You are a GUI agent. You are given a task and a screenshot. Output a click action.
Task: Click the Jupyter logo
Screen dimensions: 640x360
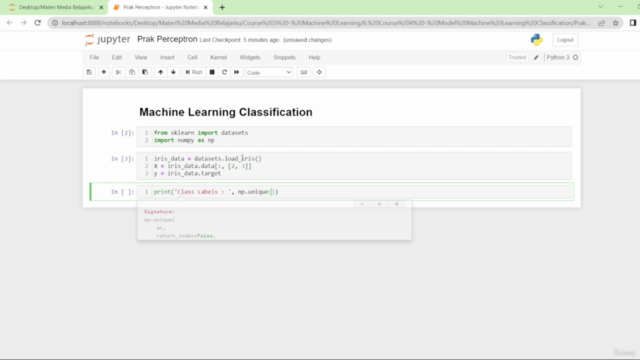coord(107,40)
